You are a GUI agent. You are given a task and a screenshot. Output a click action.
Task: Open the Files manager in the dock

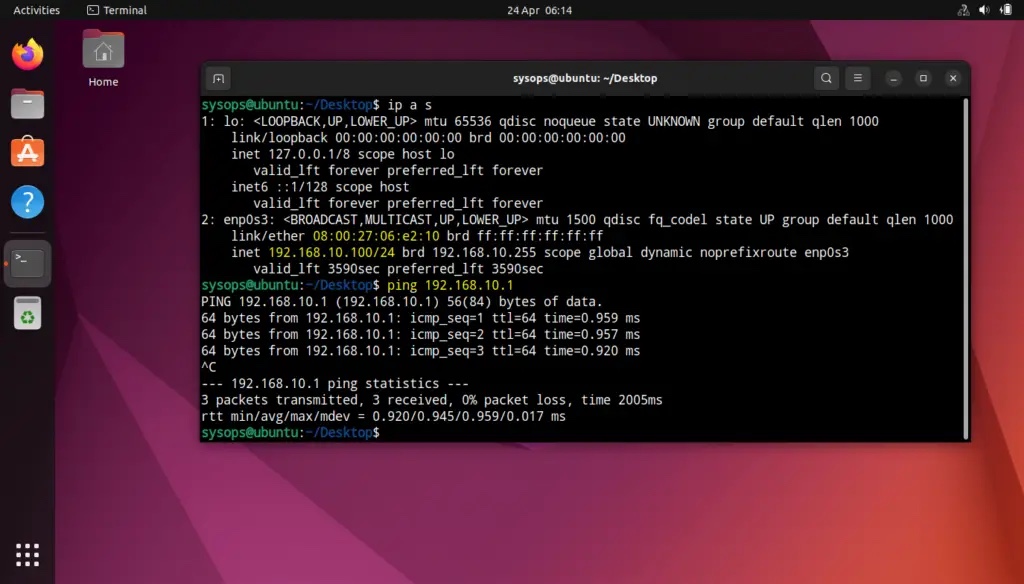(28, 103)
